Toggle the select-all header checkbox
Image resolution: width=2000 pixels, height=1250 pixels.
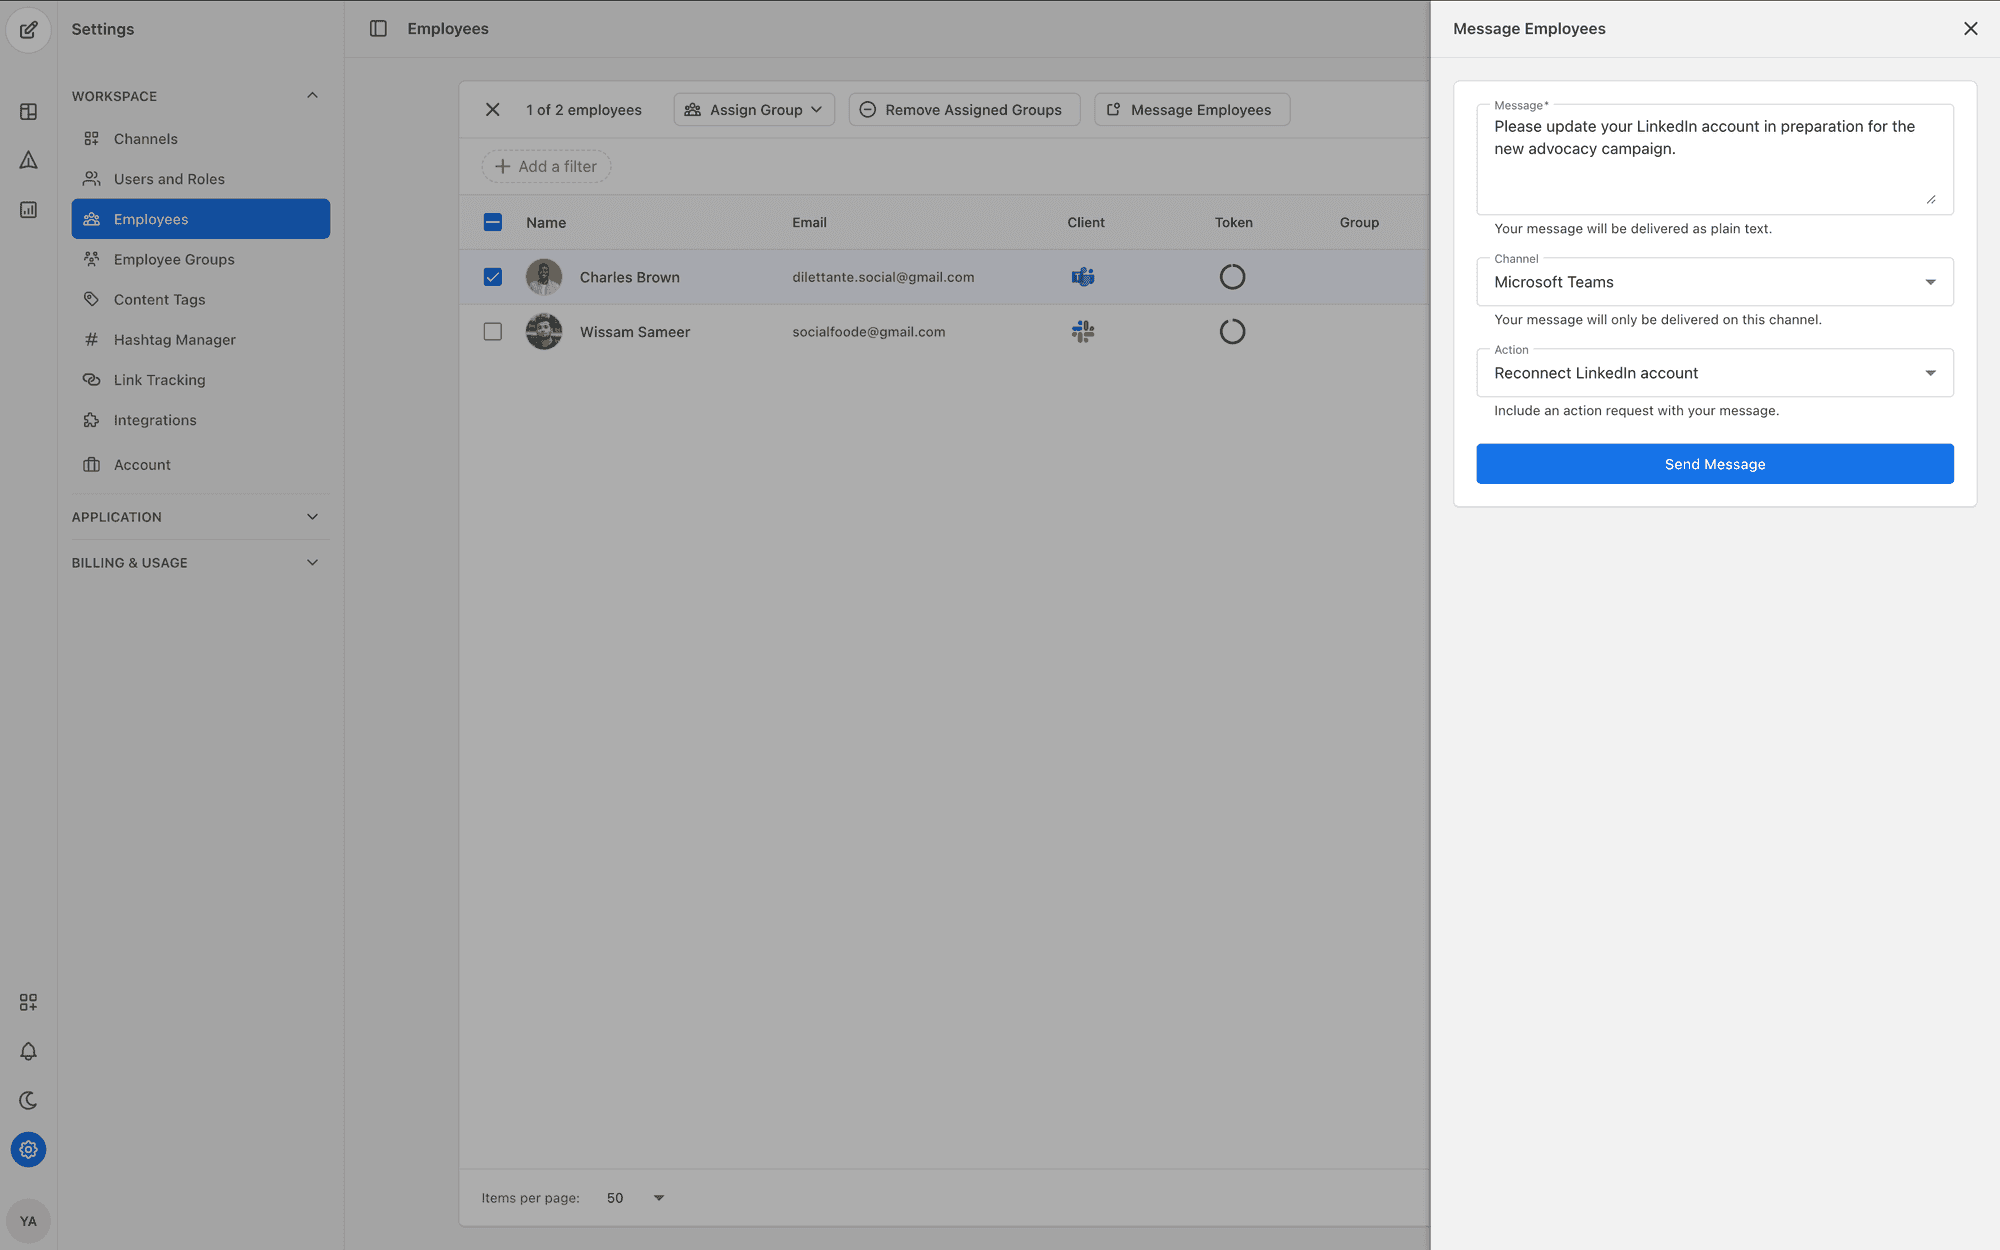click(493, 222)
